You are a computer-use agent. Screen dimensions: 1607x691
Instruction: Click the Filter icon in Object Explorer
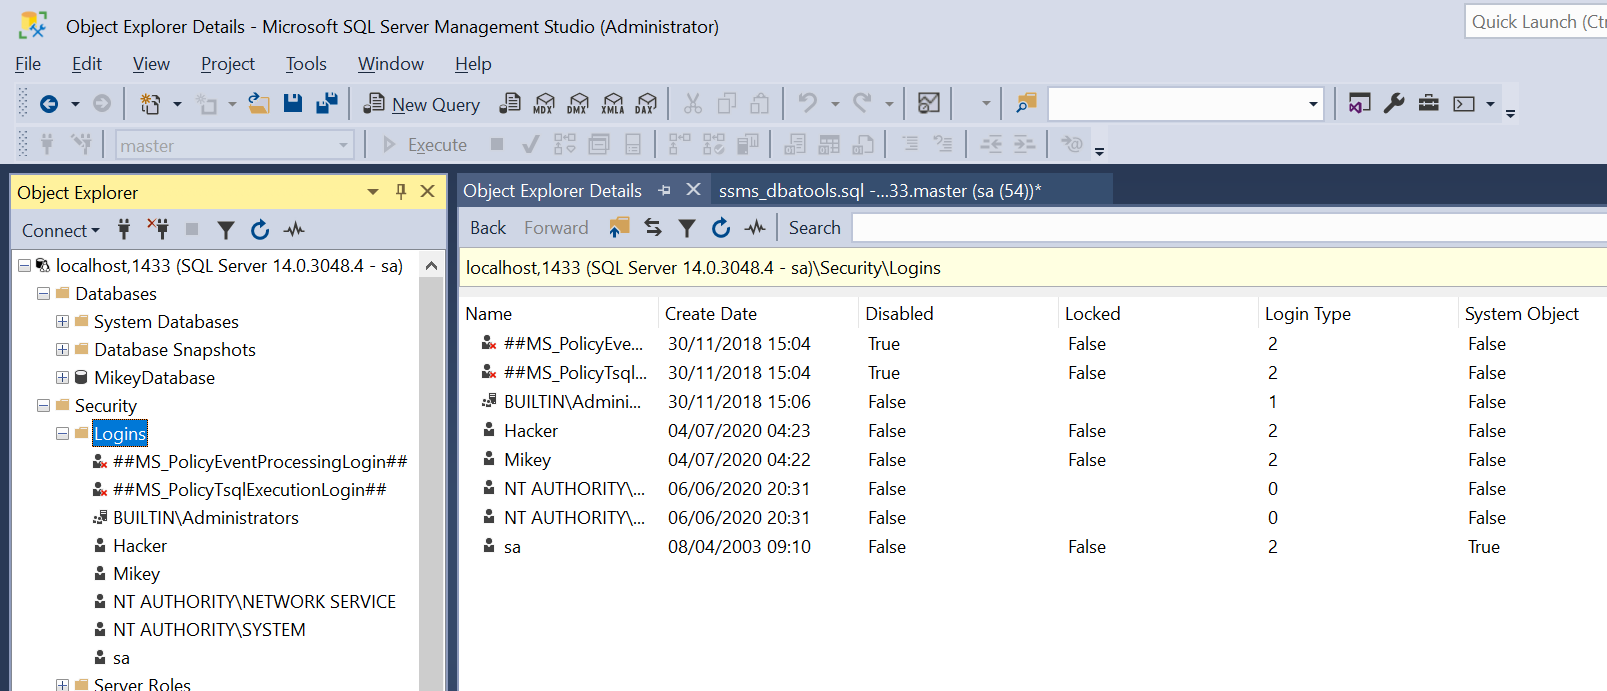click(x=226, y=230)
